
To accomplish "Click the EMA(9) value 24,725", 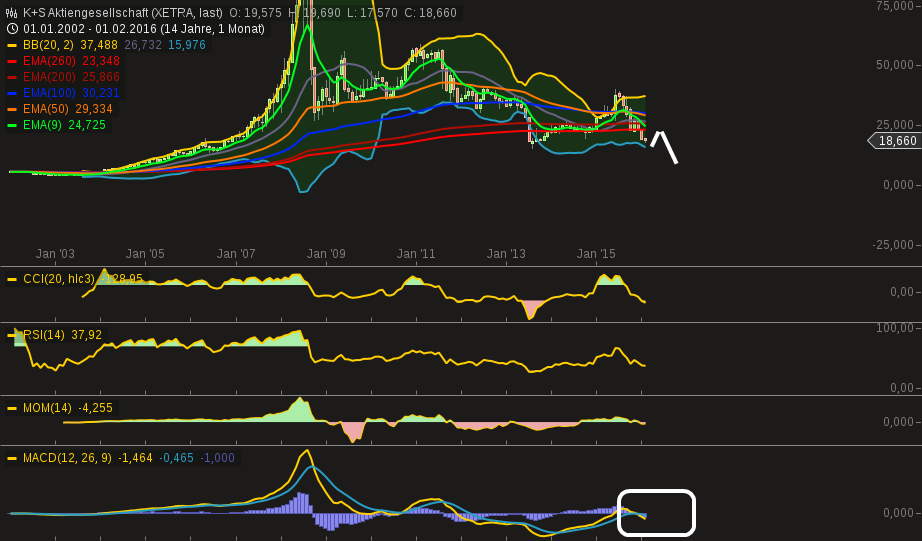I will coord(87,125).
